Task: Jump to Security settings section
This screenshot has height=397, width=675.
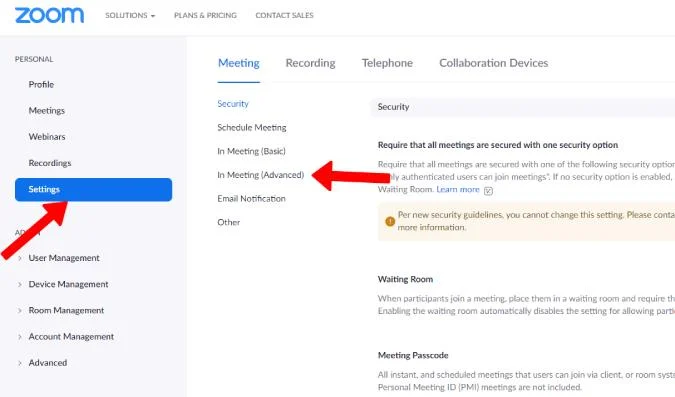Action: point(233,104)
